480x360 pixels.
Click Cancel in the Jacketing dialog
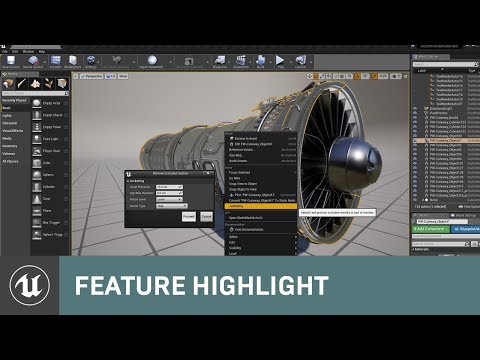[x=206, y=217]
